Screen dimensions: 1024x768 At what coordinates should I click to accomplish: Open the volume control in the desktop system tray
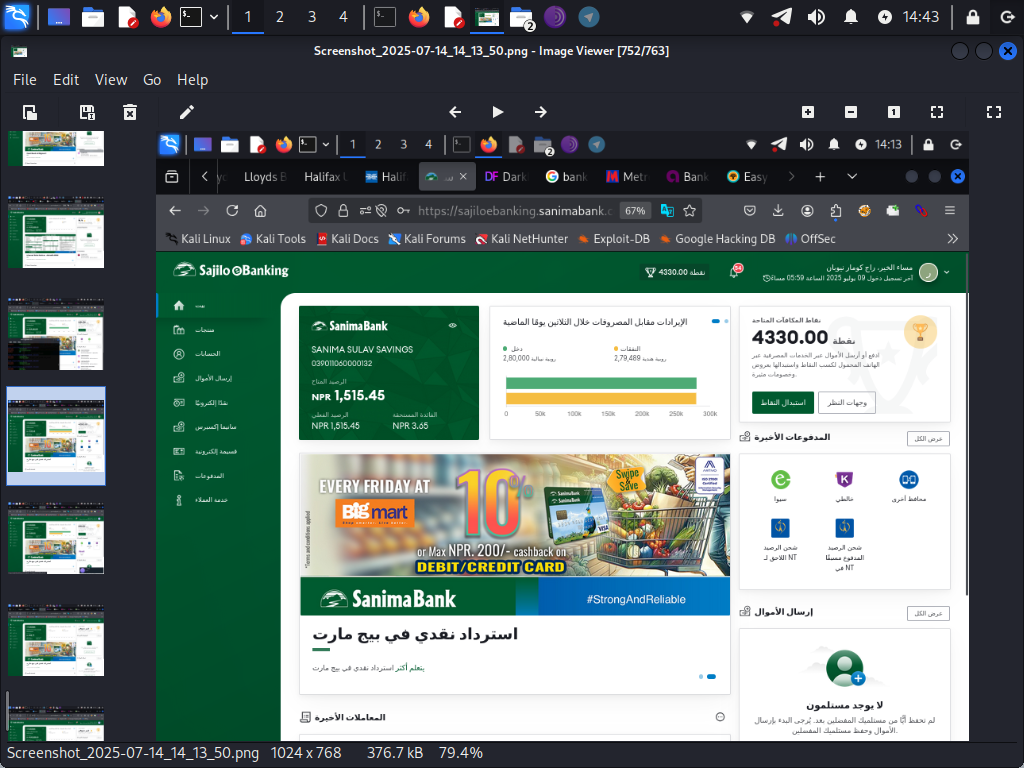[x=816, y=17]
